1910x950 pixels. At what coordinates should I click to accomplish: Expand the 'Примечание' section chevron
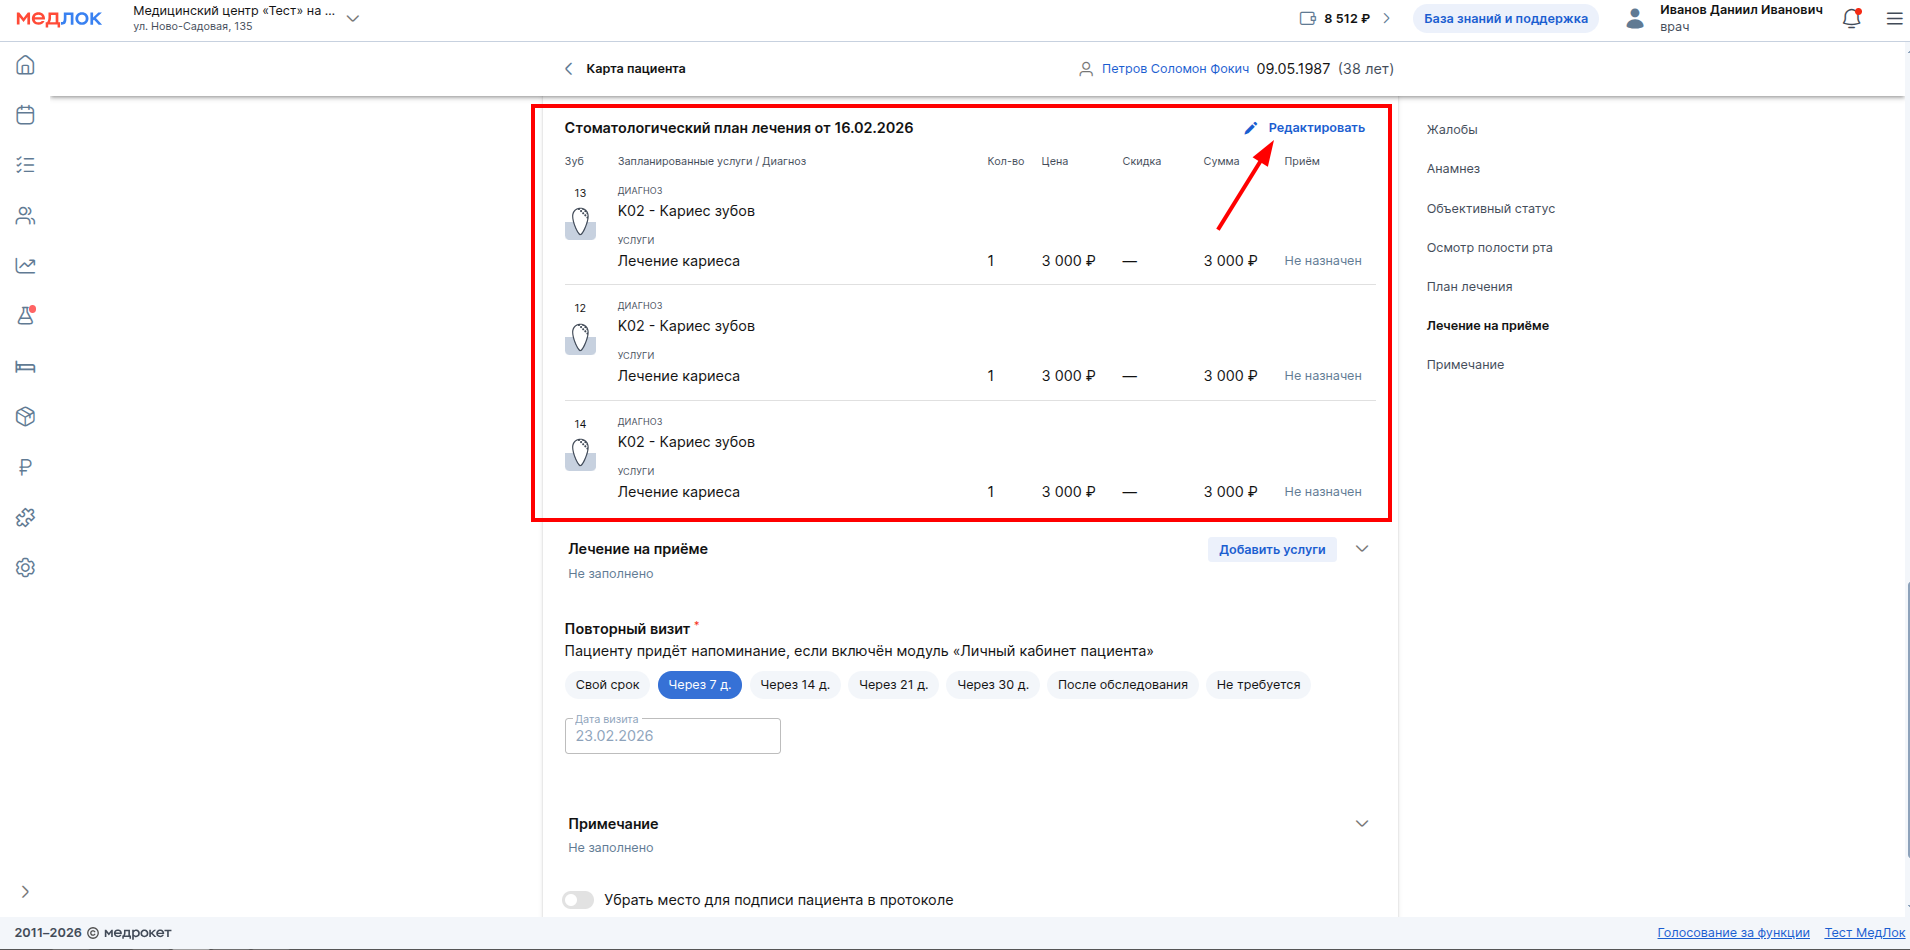[x=1362, y=824]
